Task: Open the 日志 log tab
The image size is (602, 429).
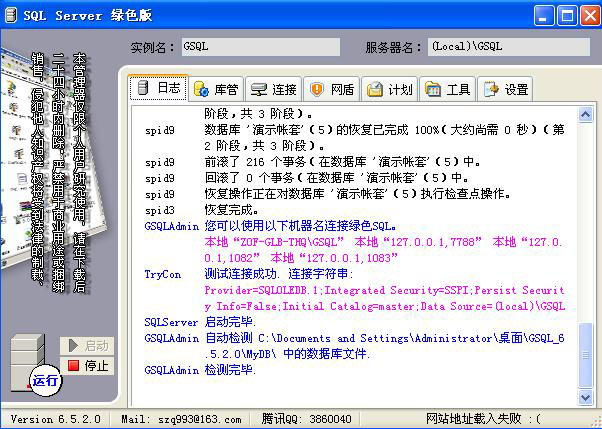Action: click(158, 88)
